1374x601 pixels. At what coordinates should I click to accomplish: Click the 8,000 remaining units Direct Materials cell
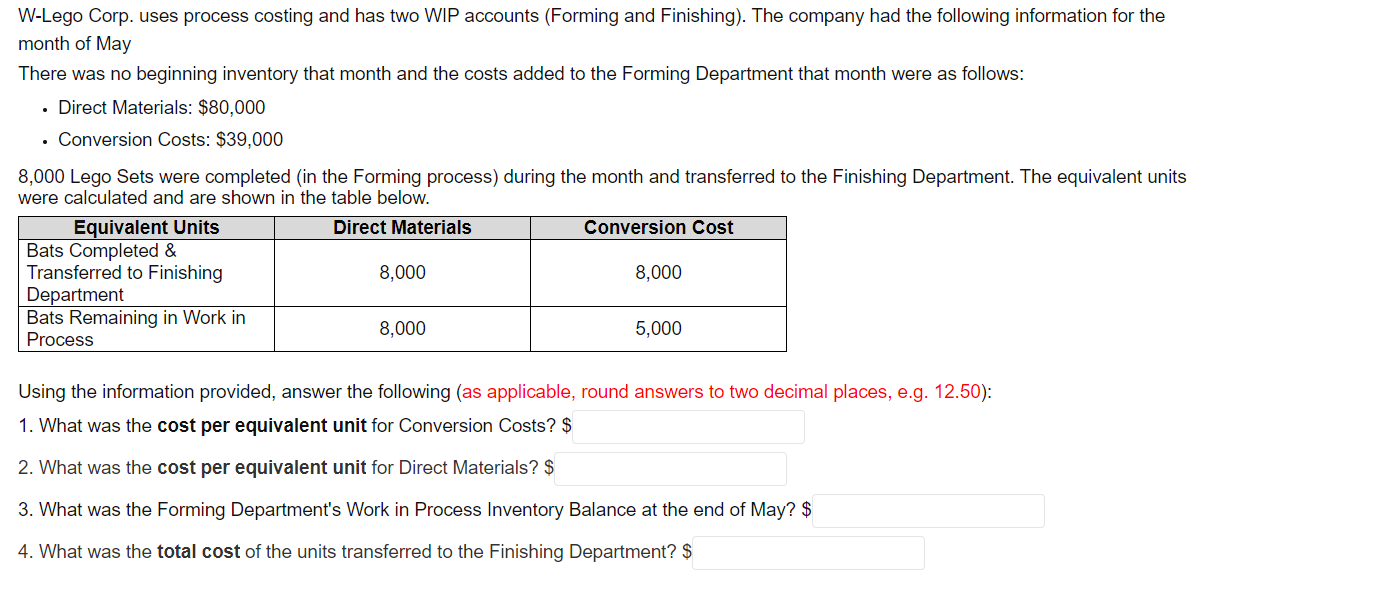click(402, 328)
